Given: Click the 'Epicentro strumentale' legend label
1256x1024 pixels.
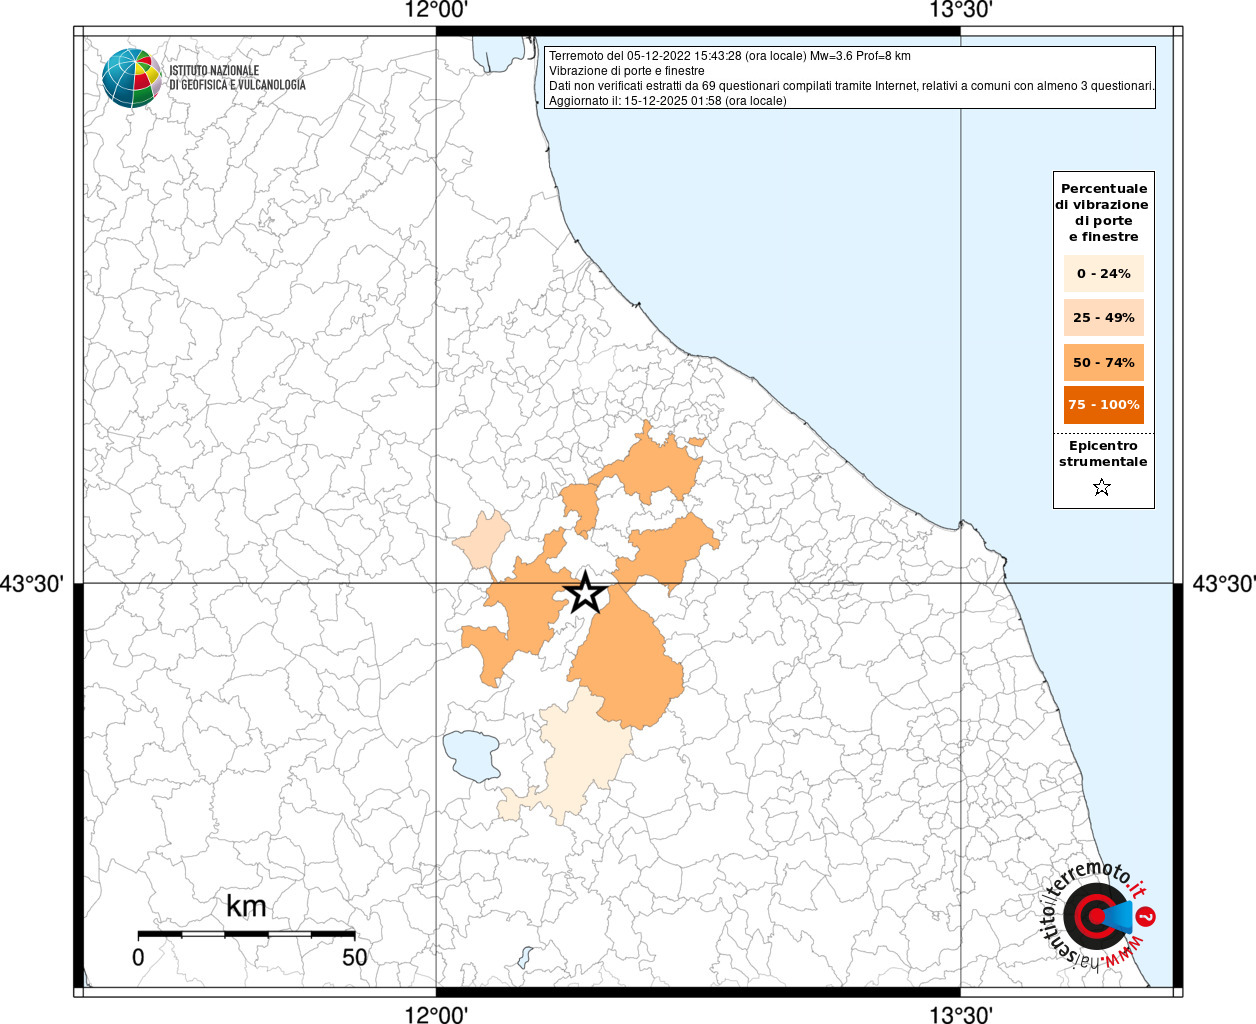Looking at the screenshot, I should [1103, 453].
